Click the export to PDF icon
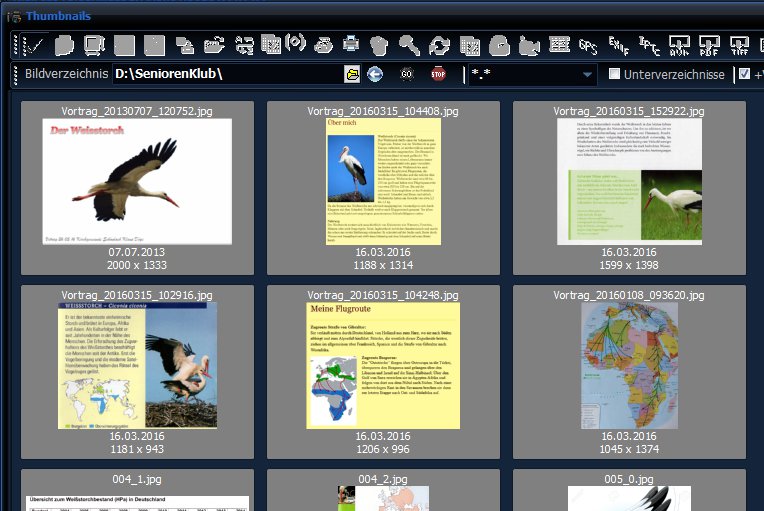Screen dimensions: 764x511 click(708, 45)
